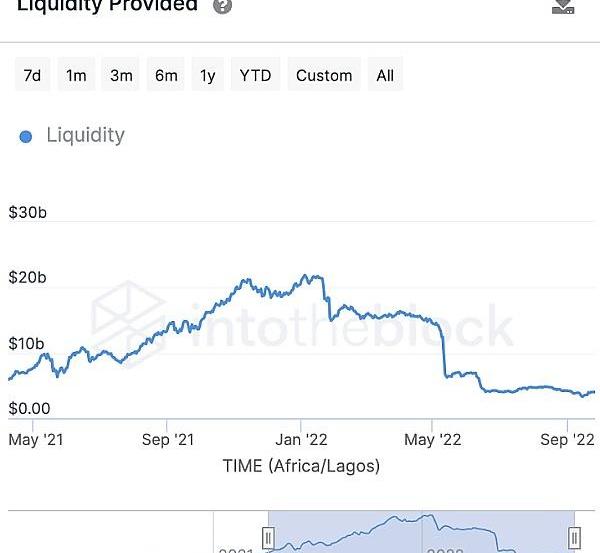Open the Custom date range
This screenshot has height=553, width=600.
(324, 75)
